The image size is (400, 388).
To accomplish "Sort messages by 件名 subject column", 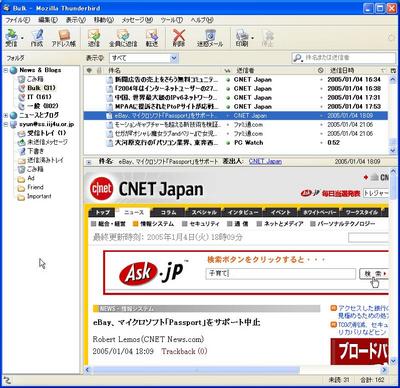I will click(x=163, y=70).
